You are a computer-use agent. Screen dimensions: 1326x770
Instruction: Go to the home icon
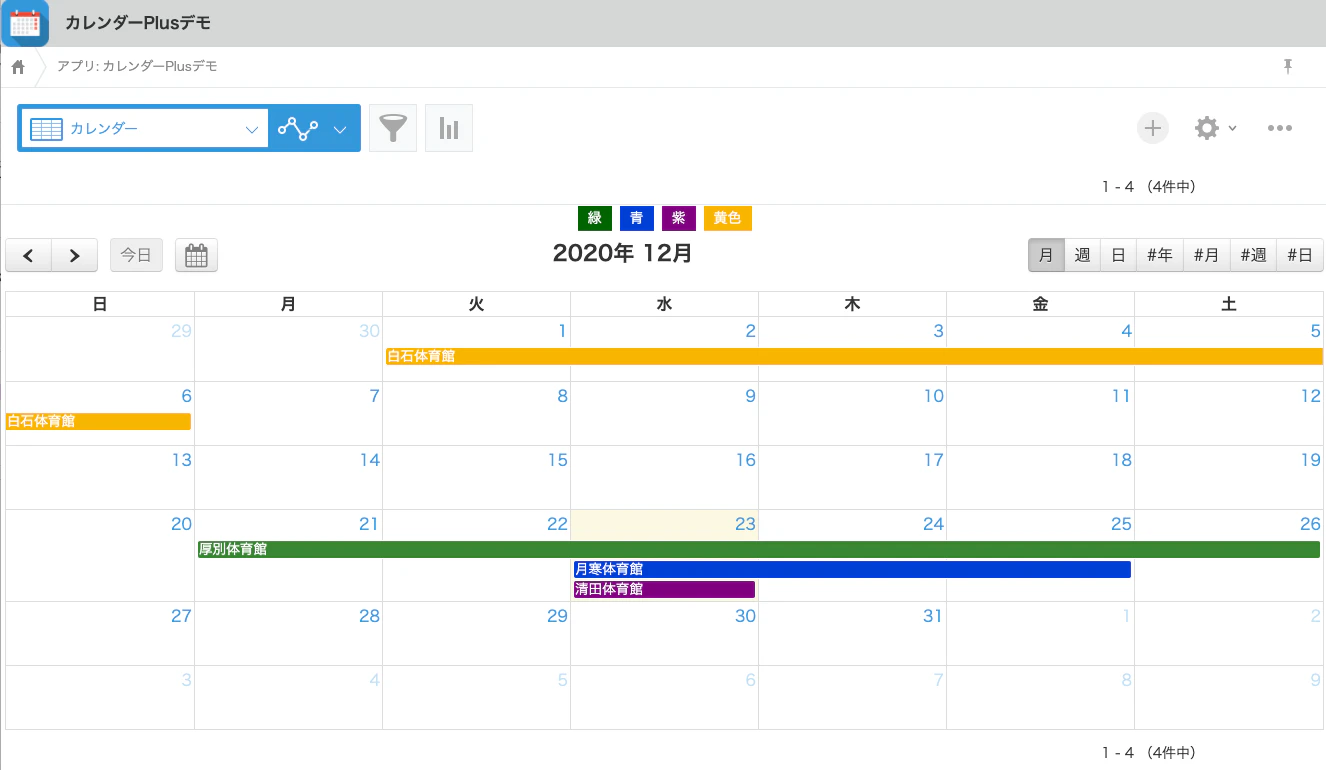(18, 67)
